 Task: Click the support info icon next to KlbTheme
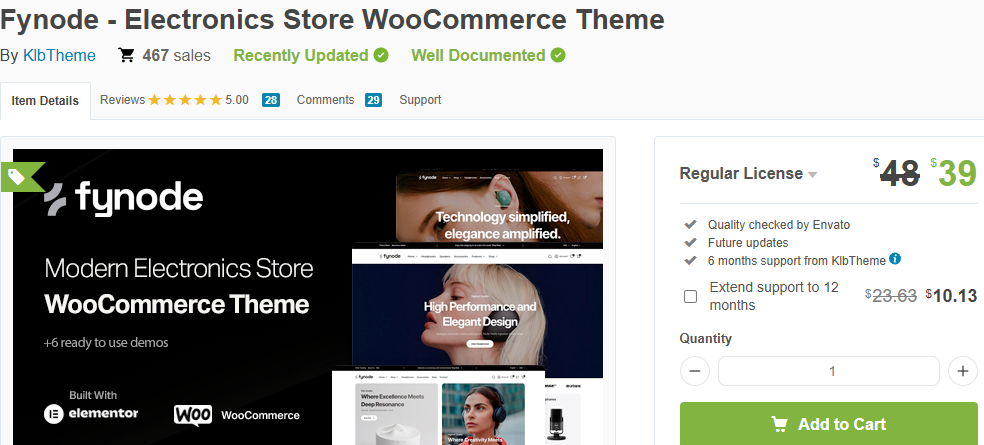pos(895,259)
